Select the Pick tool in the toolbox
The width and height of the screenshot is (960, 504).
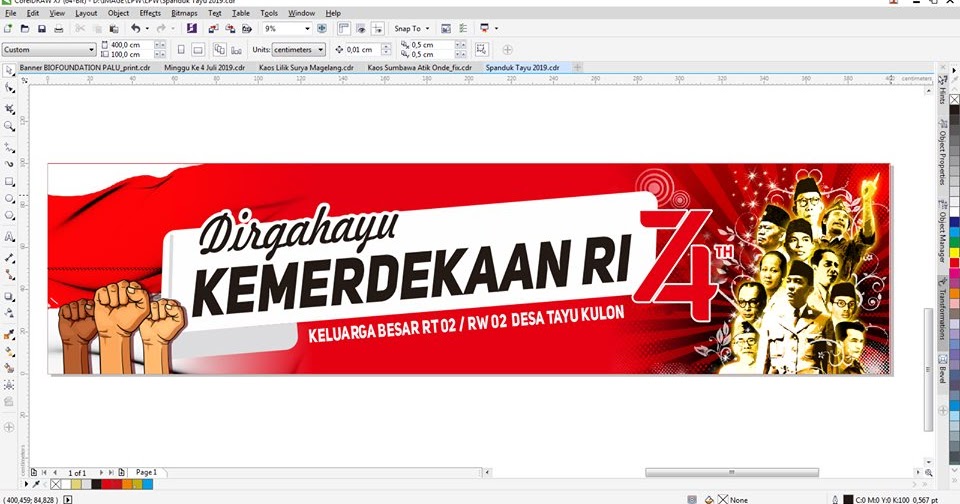click(x=9, y=71)
